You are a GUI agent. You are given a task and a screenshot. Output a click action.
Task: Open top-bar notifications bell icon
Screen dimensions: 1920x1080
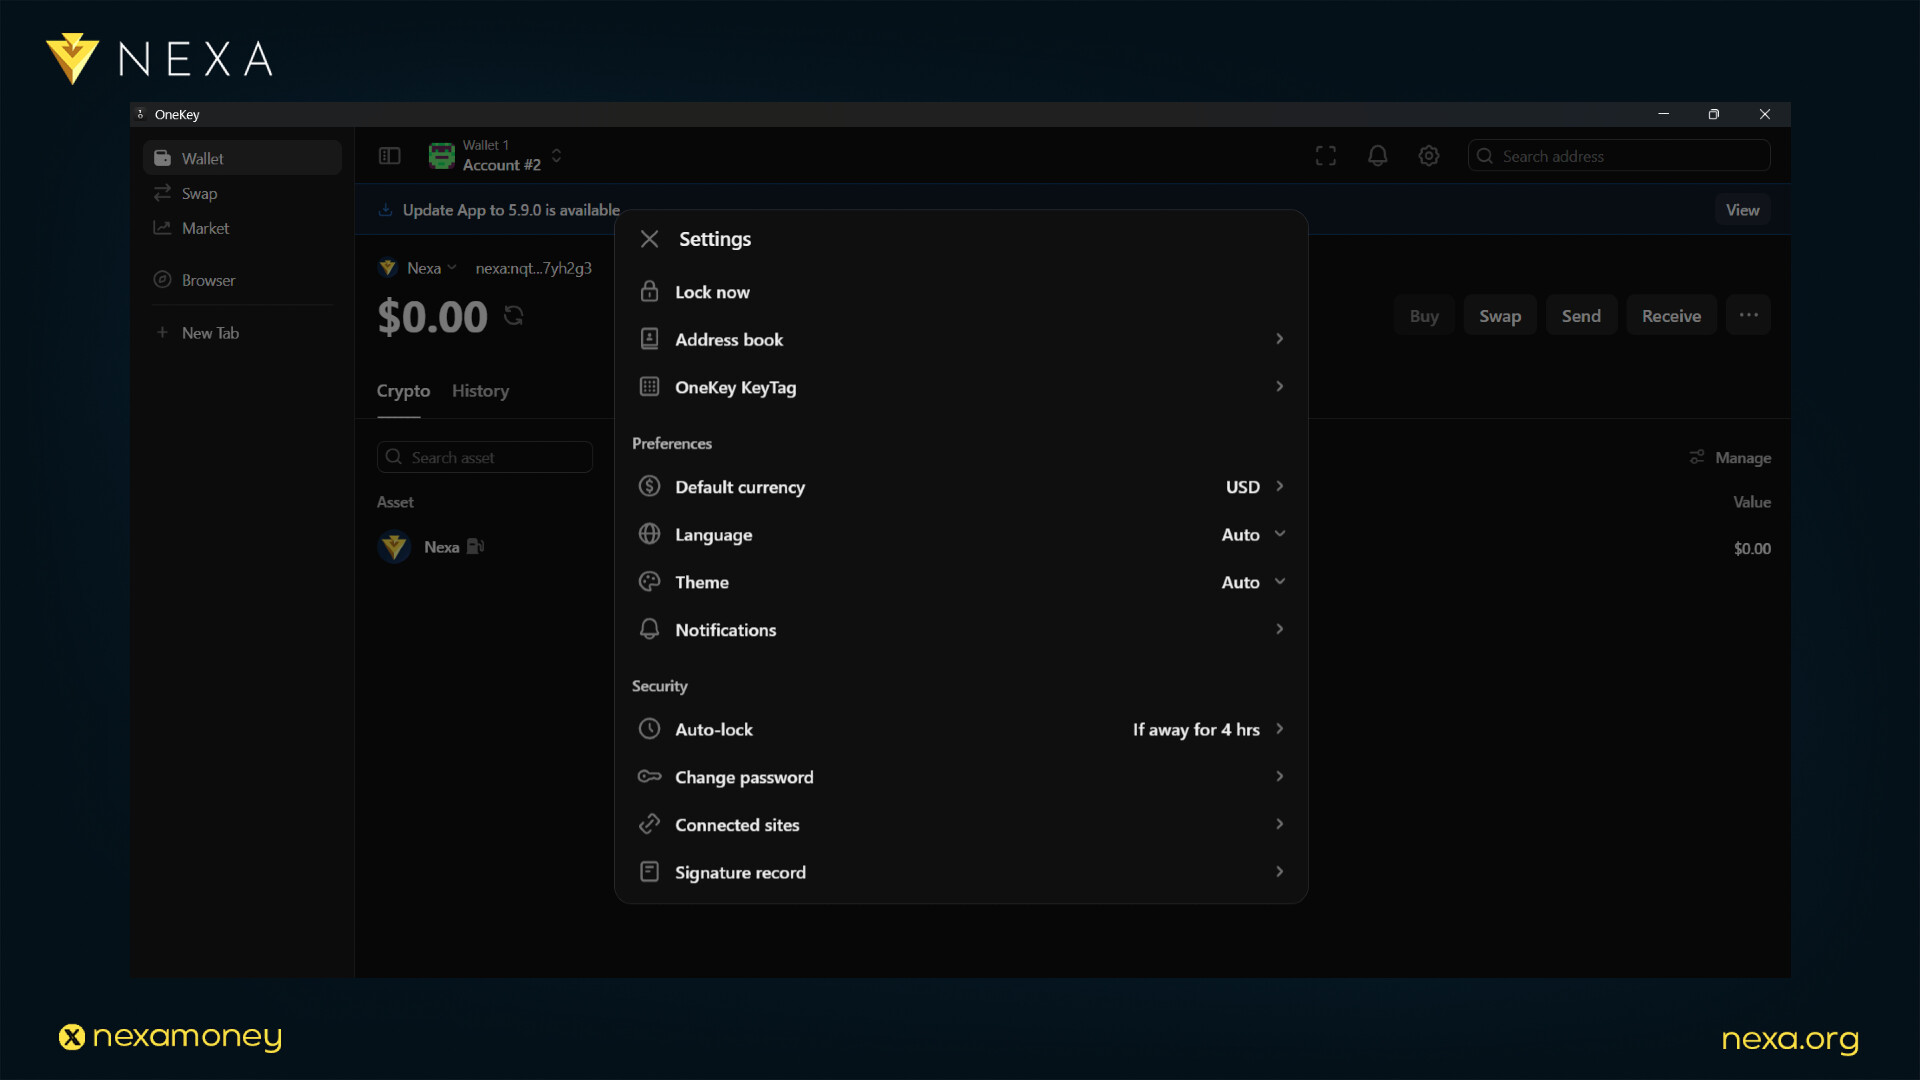1377,156
